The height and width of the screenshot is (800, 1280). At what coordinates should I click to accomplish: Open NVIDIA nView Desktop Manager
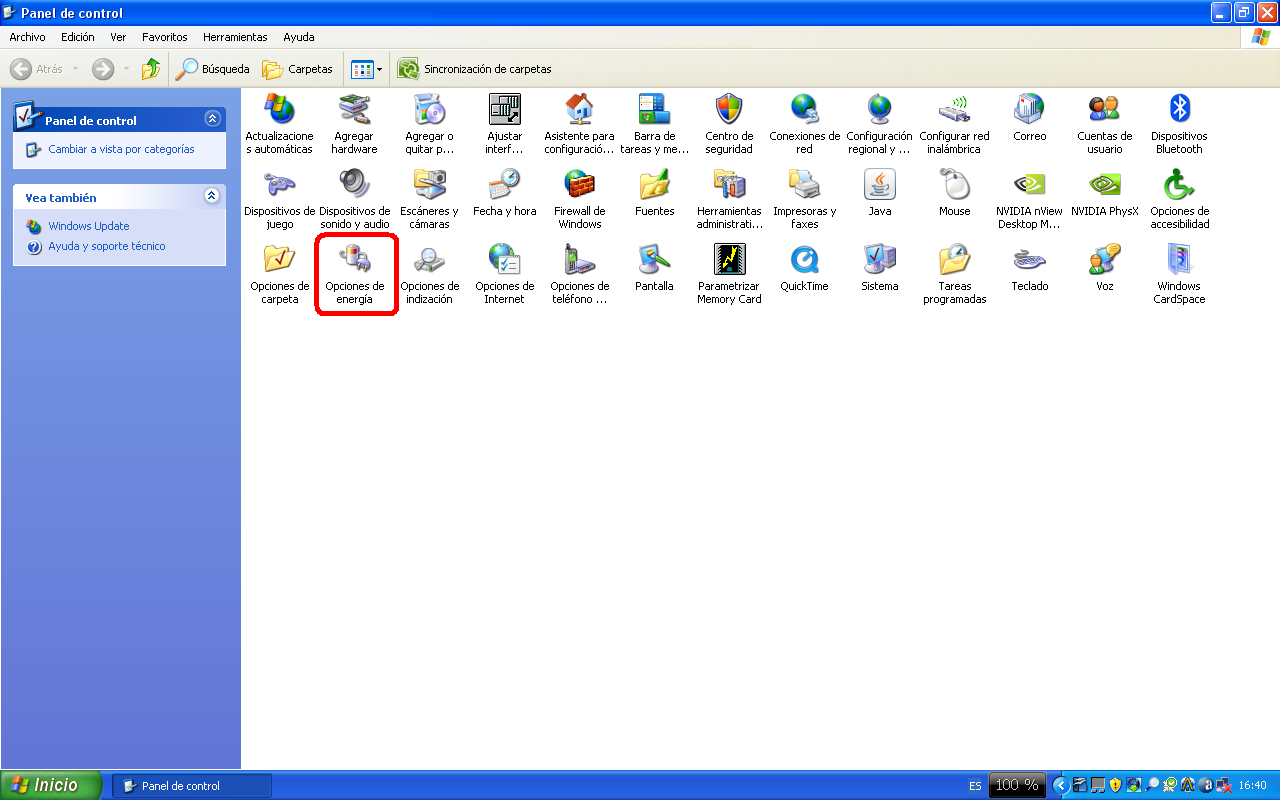pyautogui.click(x=1030, y=199)
